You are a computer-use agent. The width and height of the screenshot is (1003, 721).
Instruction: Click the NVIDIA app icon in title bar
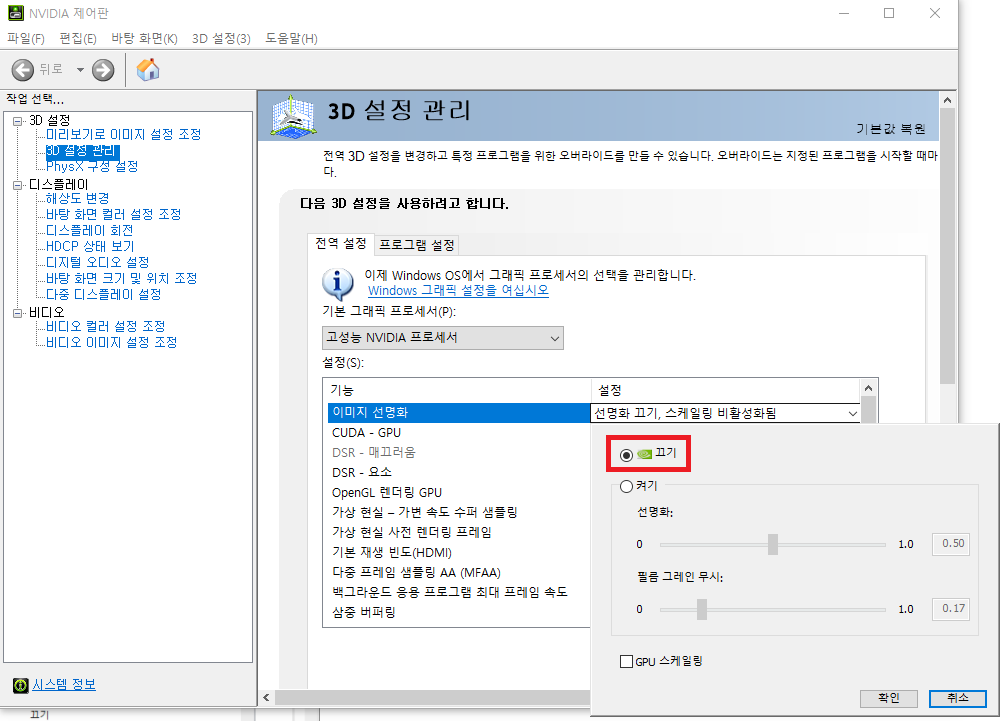coord(15,13)
